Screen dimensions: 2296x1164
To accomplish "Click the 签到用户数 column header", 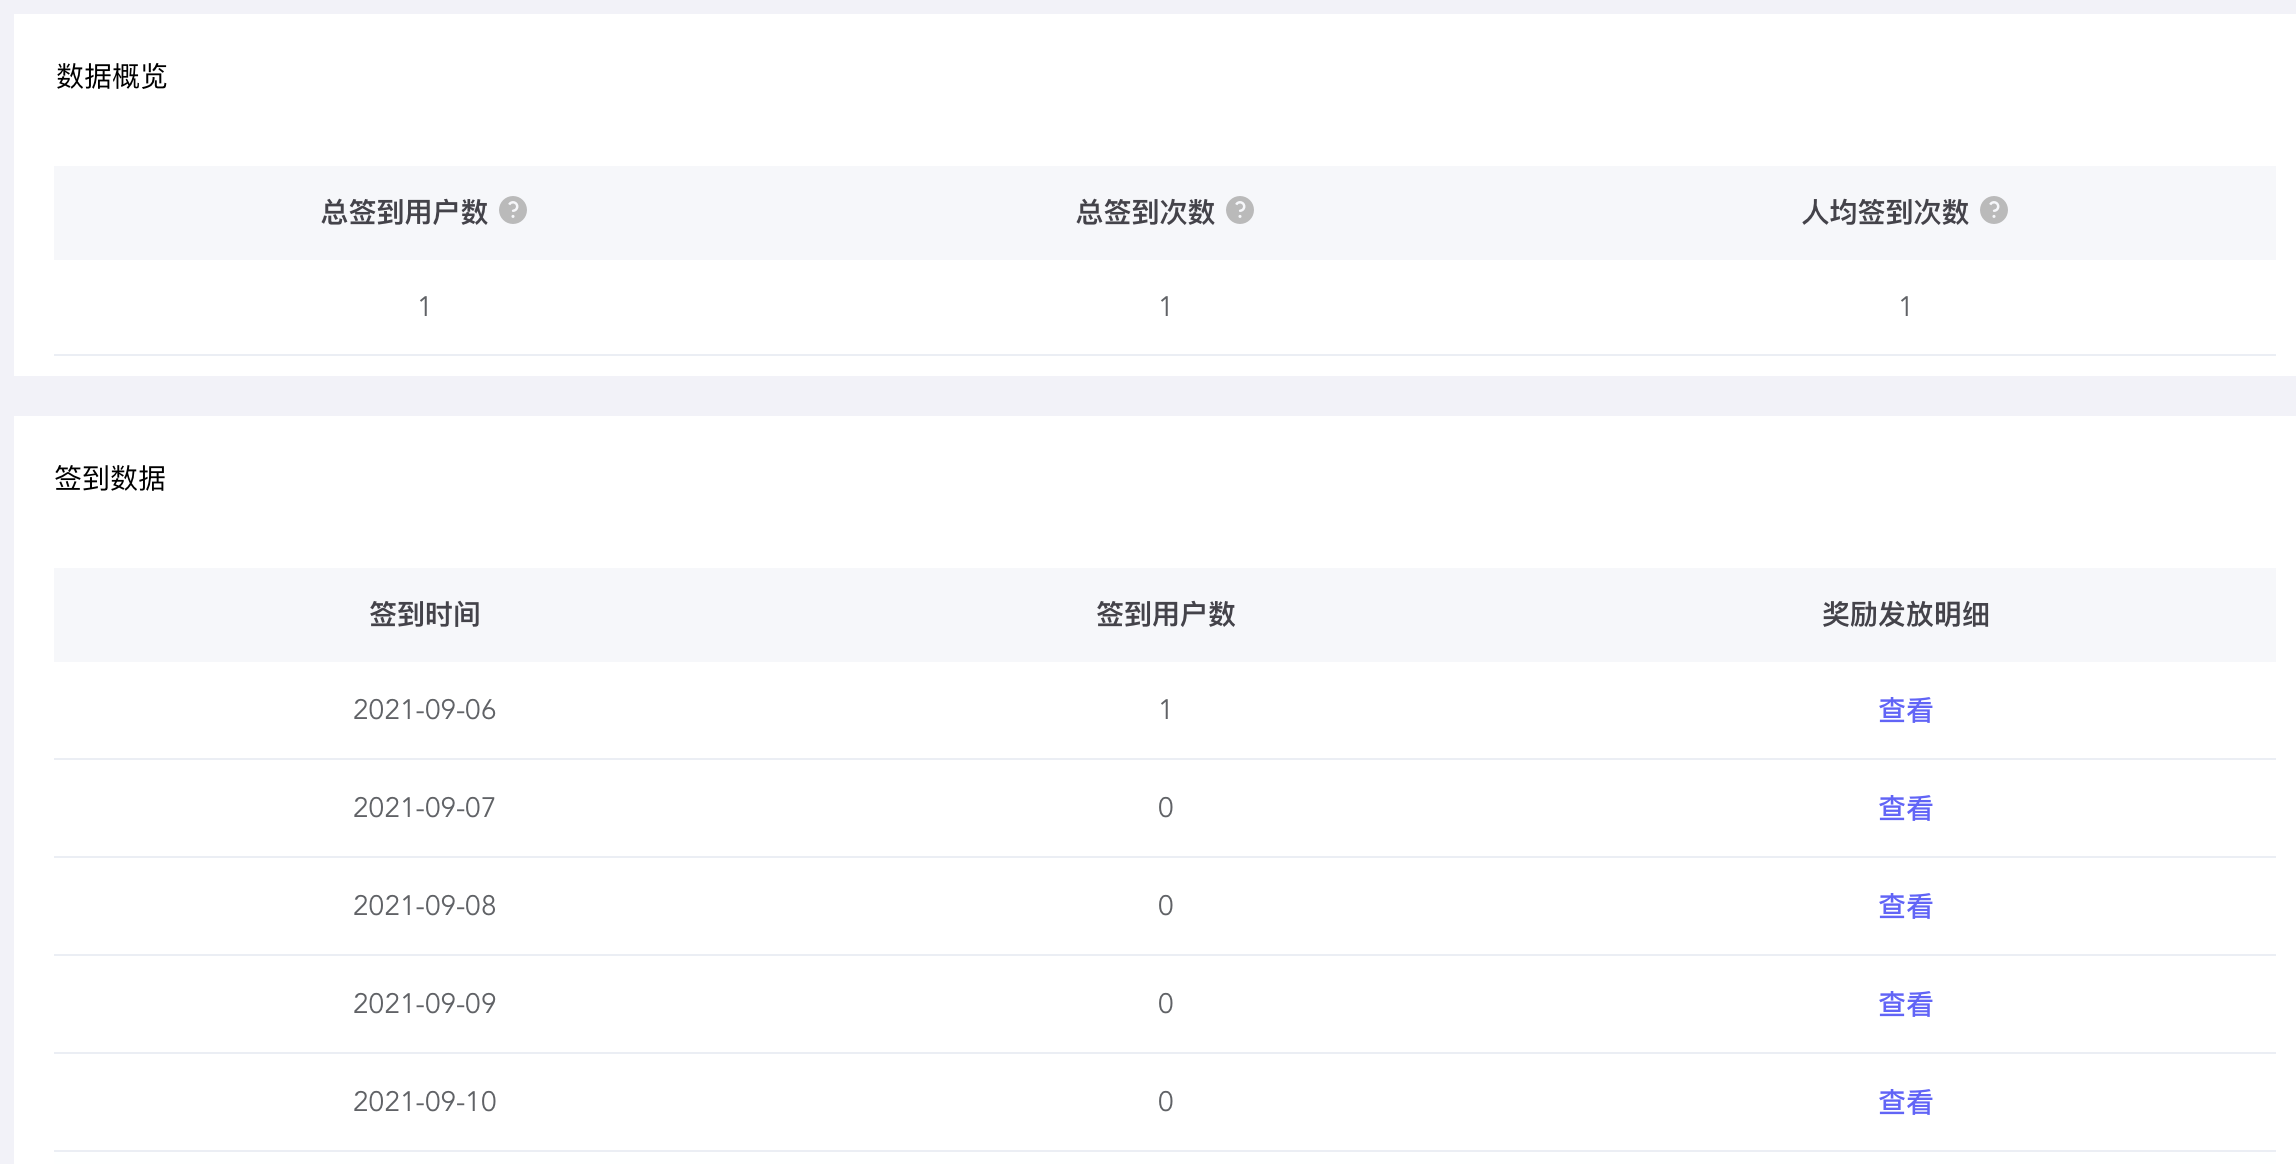I will pos(1165,614).
